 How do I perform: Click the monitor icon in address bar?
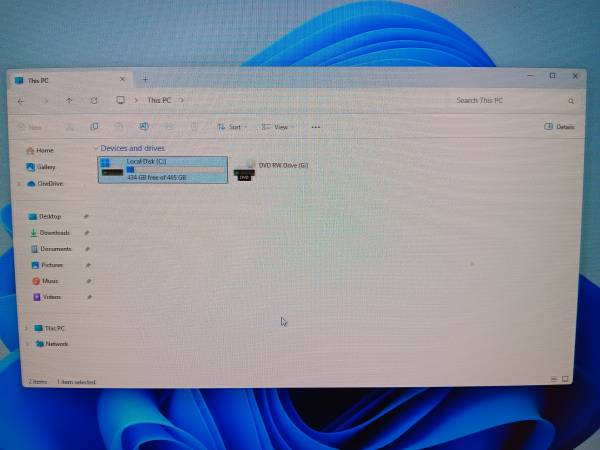pos(120,100)
